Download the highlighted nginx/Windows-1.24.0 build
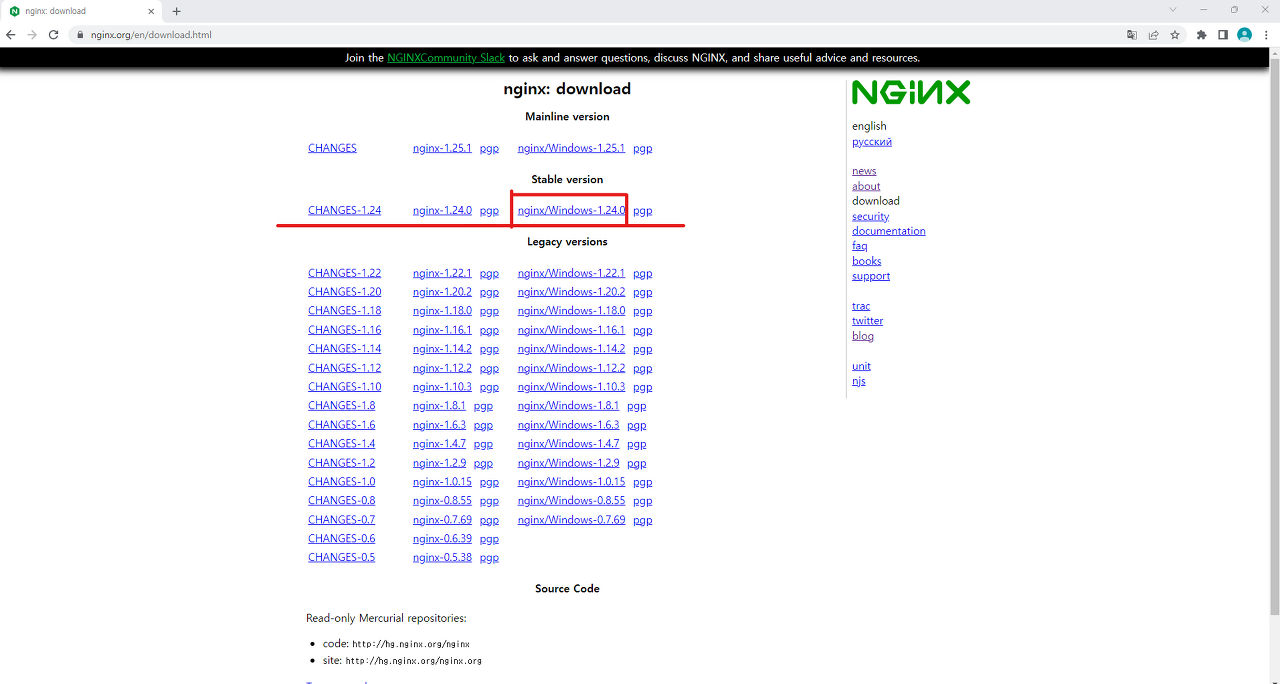The height and width of the screenshot is (684, 1280). coord(570,209)
